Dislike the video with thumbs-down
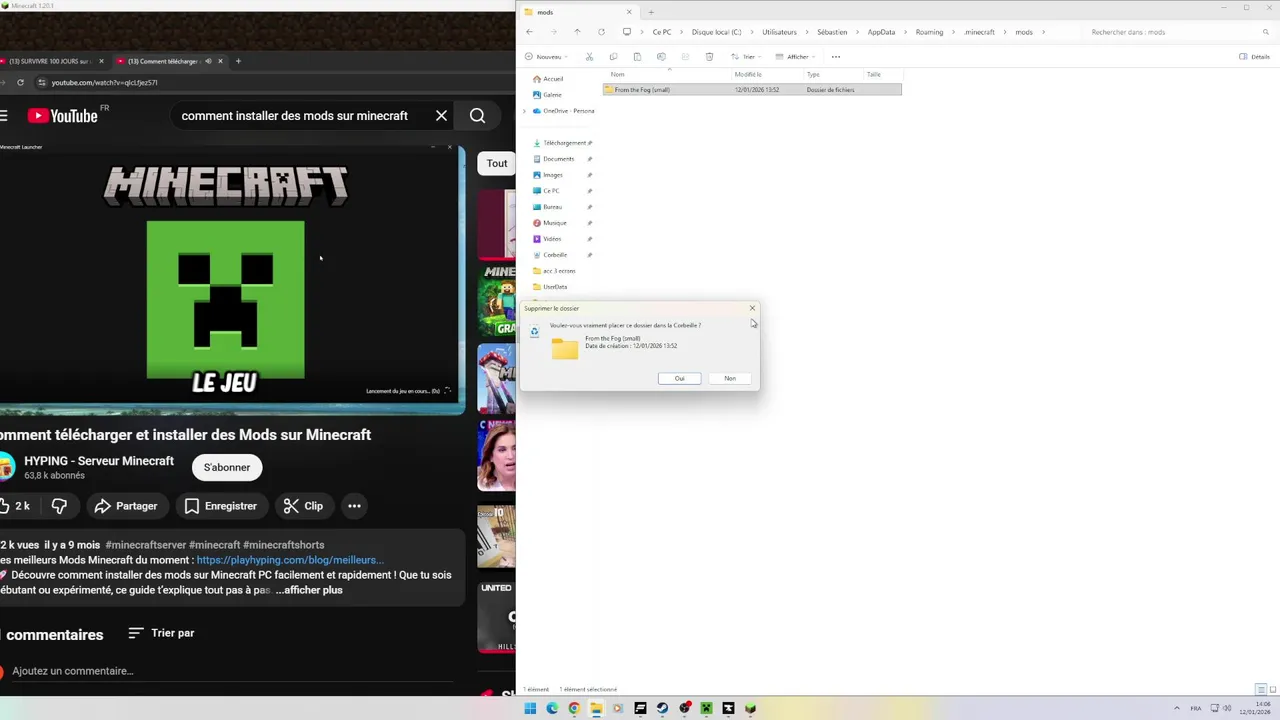1280x720 pixels. click(59, 506)
